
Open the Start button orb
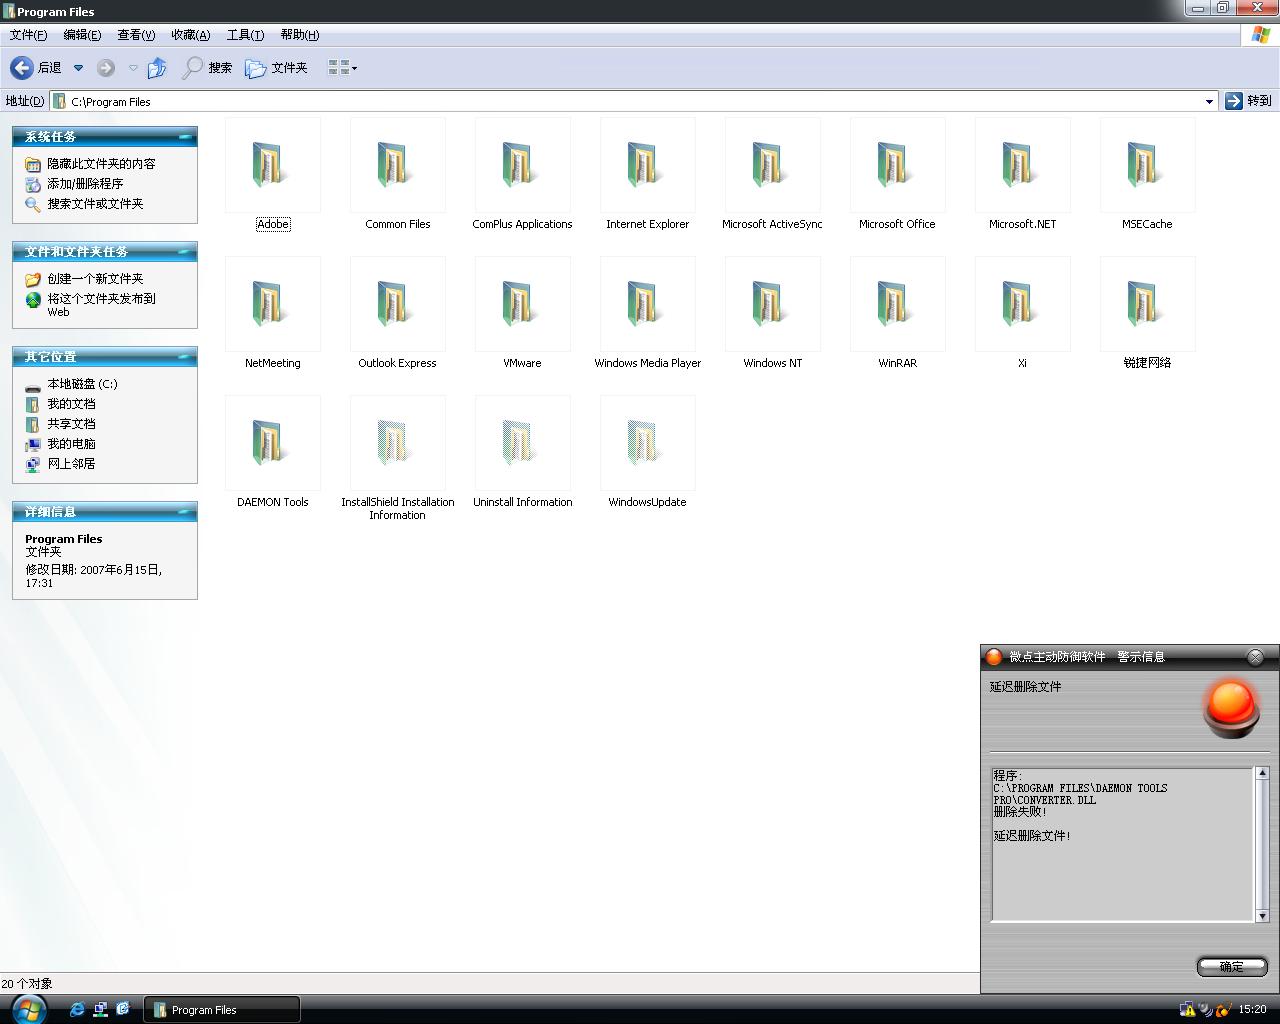29,1009
